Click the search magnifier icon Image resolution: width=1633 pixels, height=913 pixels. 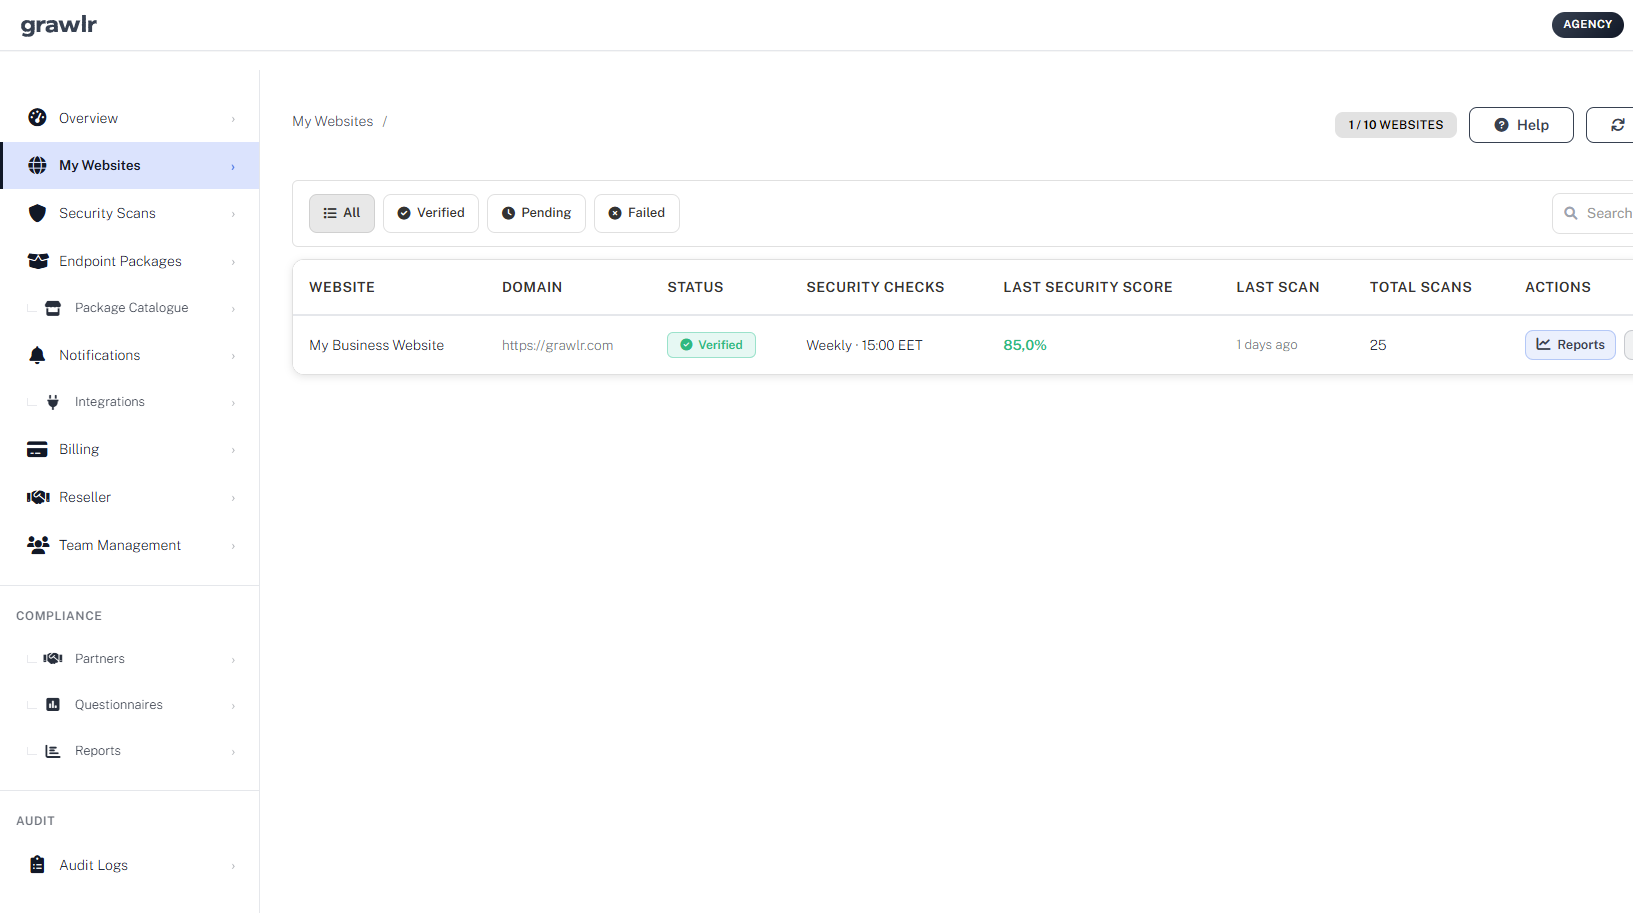(1571, 213)
